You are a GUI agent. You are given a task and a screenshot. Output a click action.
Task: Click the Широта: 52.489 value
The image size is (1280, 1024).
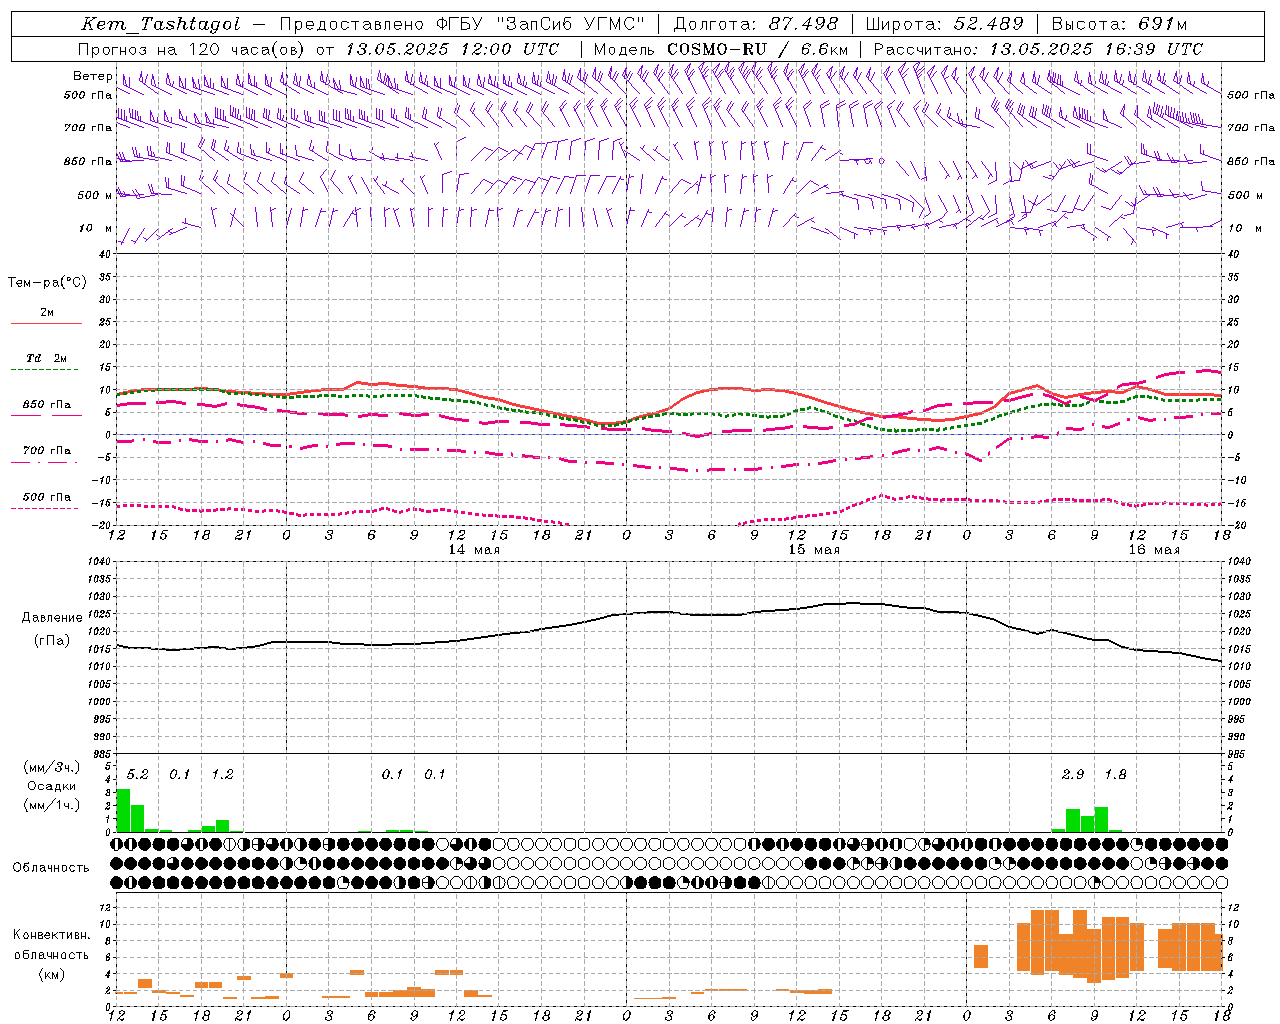944,24
